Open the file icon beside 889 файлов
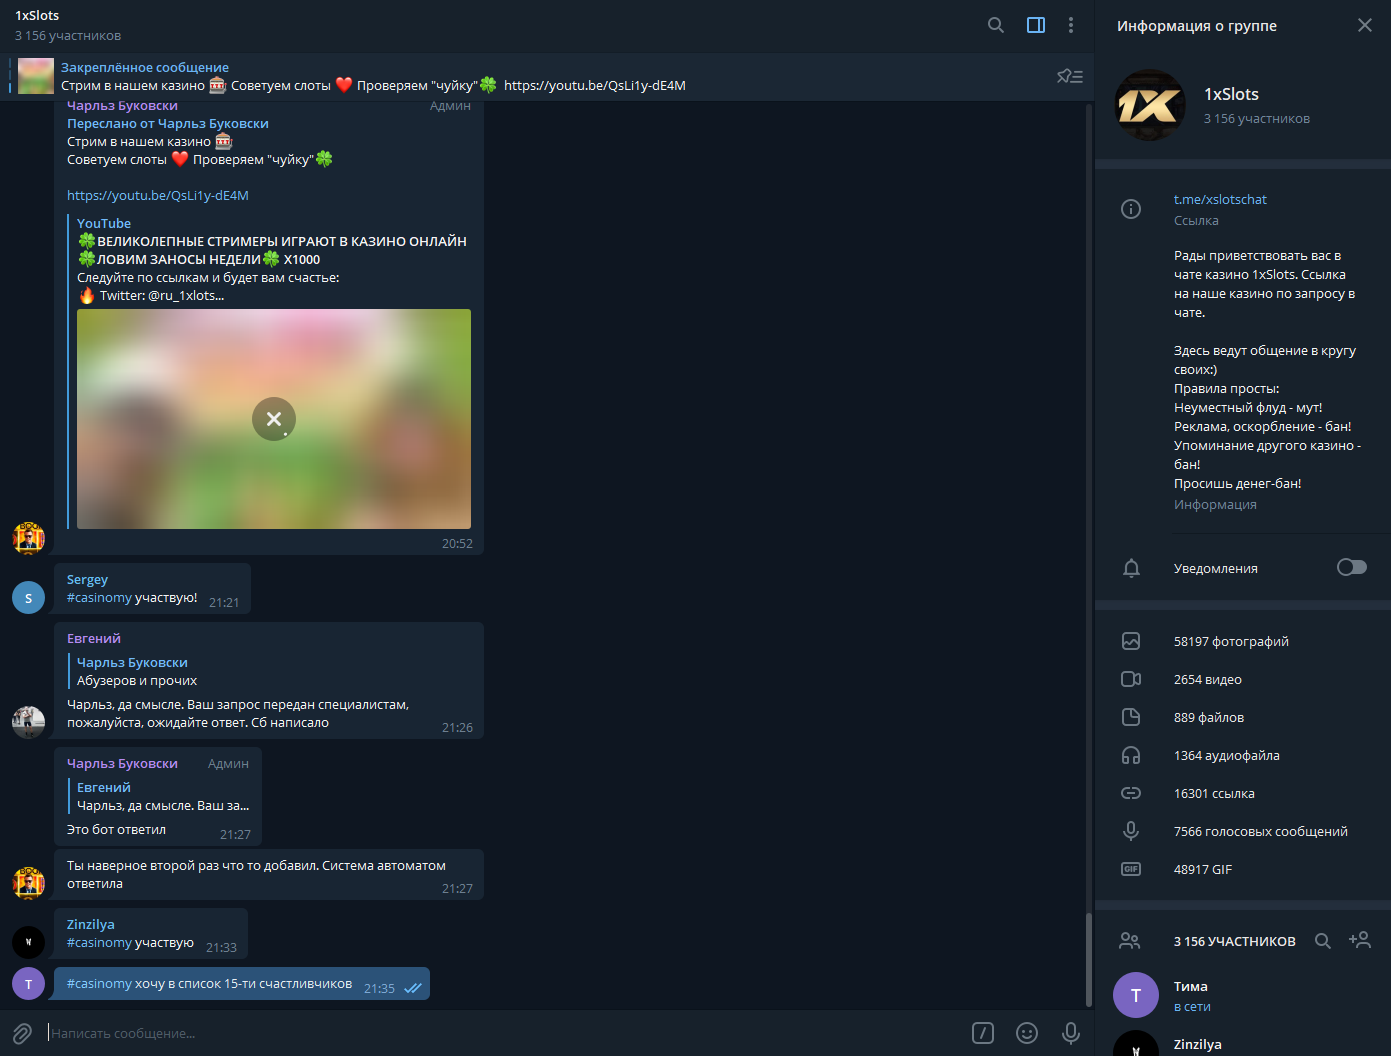The height and width of the screenshot is (1056, 1391). 1131,717
